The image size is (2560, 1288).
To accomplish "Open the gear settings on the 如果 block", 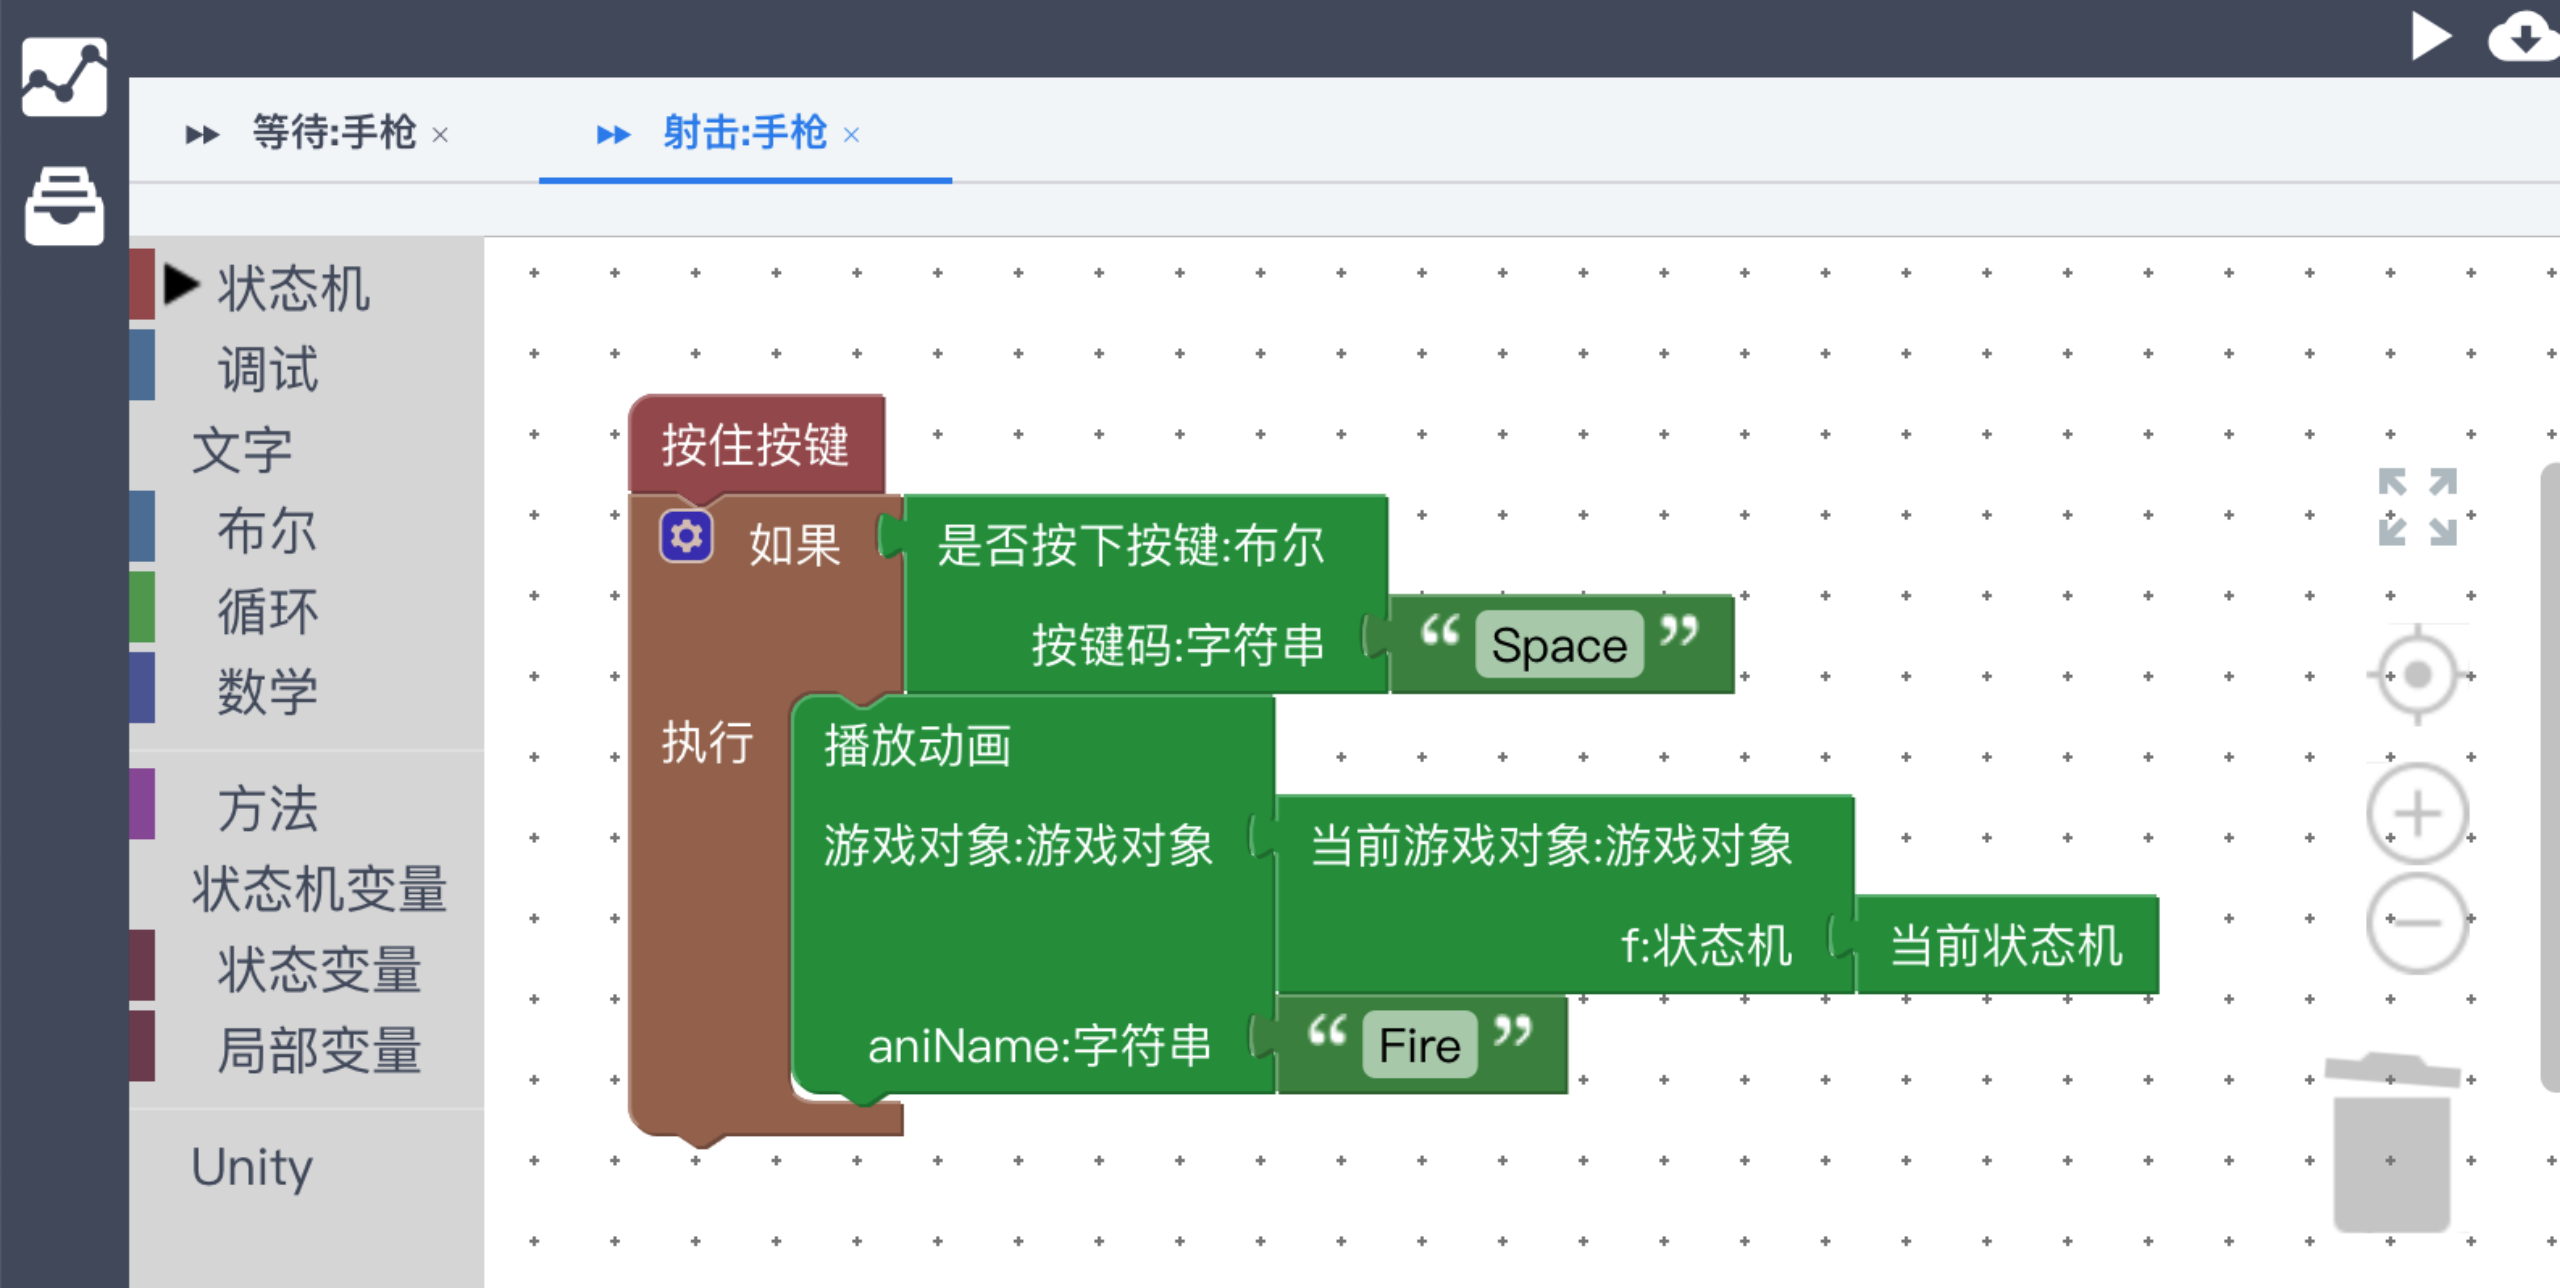I will 686,537.
